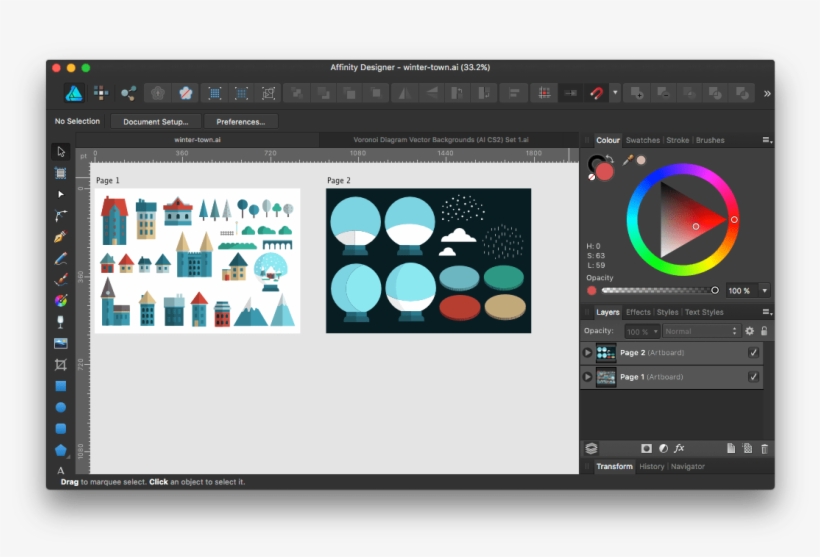
Task: Select the colour picker eyedropper
Action: tap(628, 160)
